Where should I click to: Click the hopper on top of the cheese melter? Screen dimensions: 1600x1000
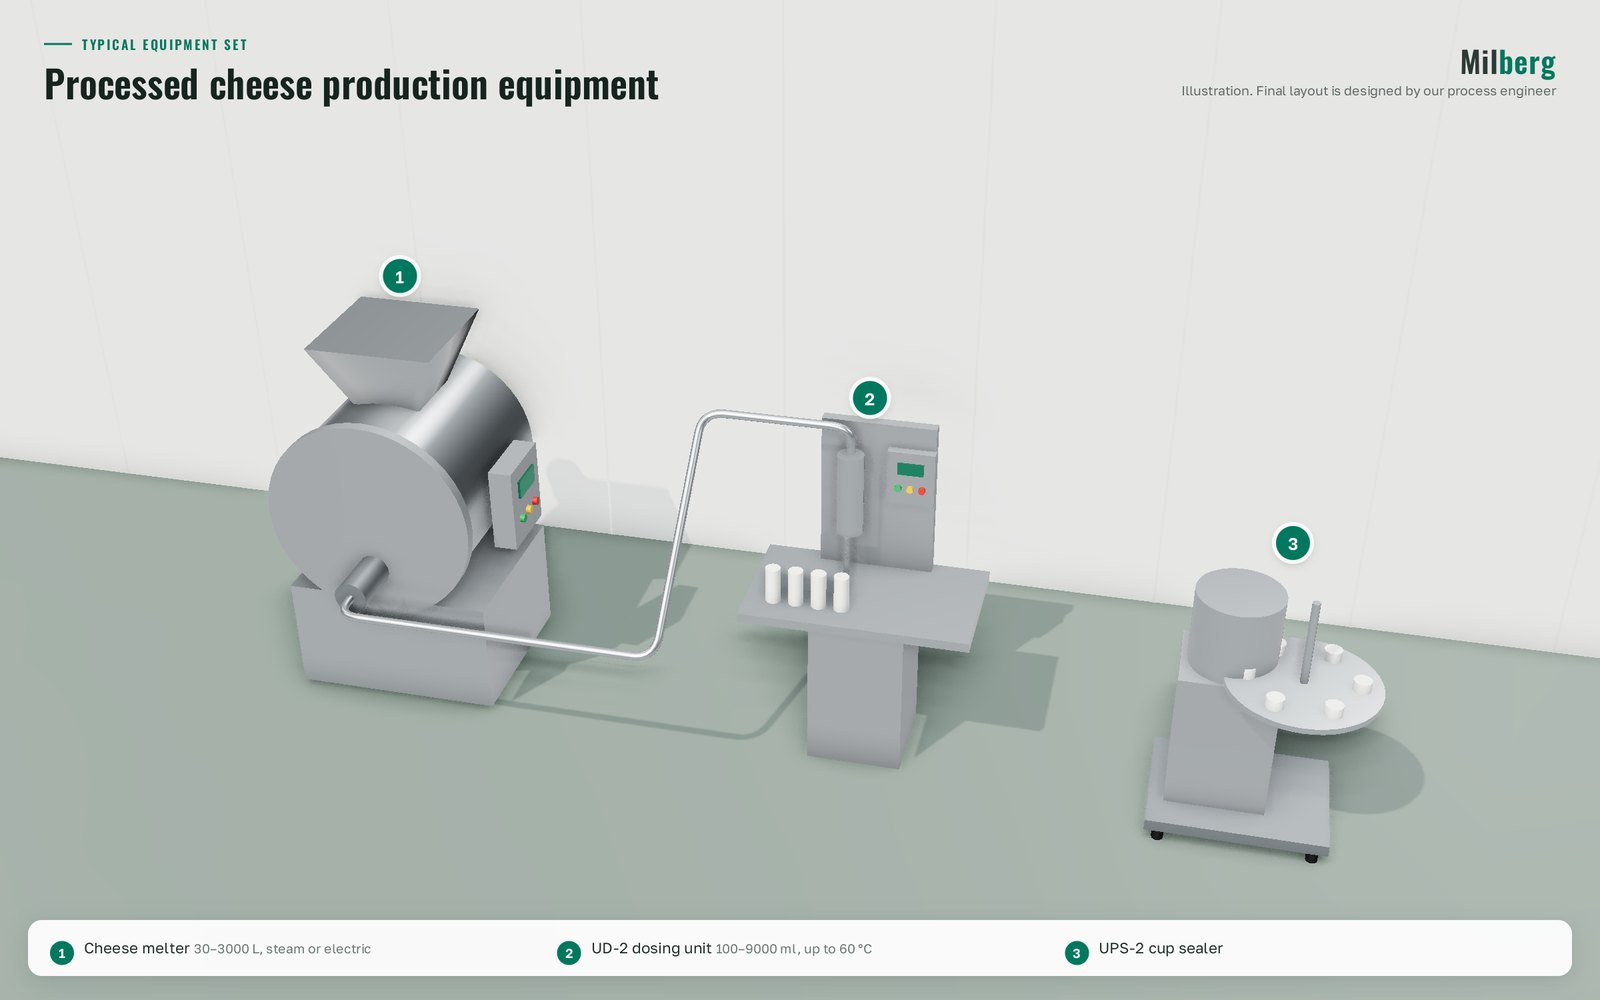click(x=390, y=350)
